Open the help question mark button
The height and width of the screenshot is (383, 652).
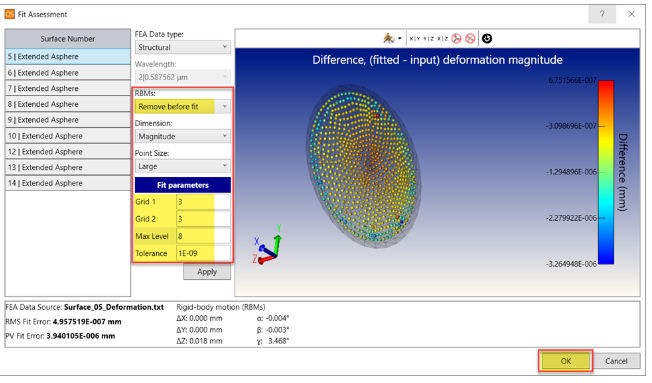pos(602,14)
